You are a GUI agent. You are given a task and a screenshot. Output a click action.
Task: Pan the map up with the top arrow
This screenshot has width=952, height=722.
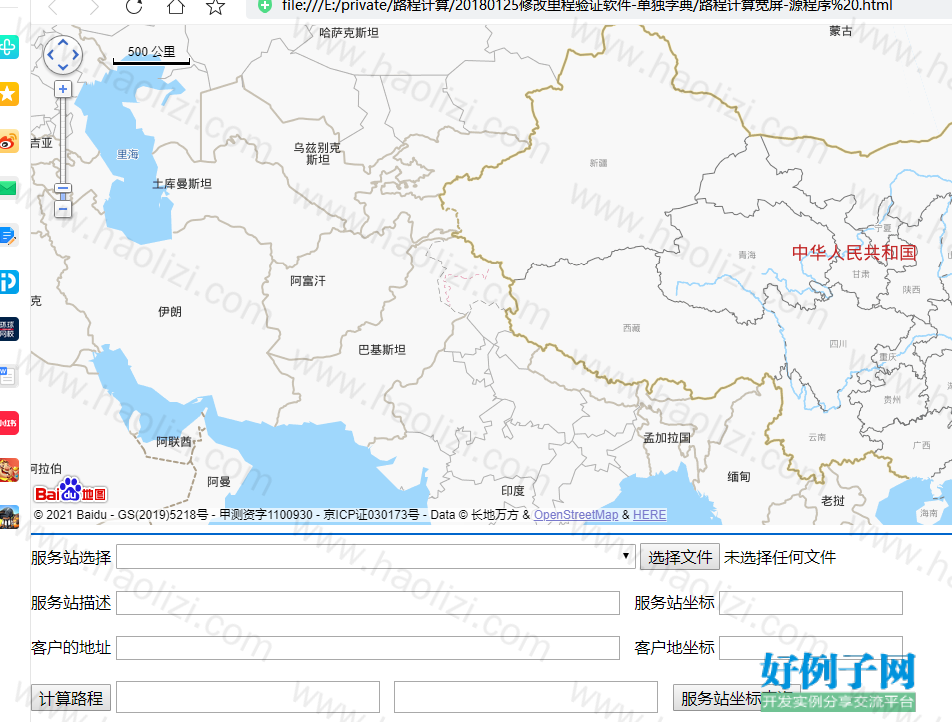click(x=63, y=43)
